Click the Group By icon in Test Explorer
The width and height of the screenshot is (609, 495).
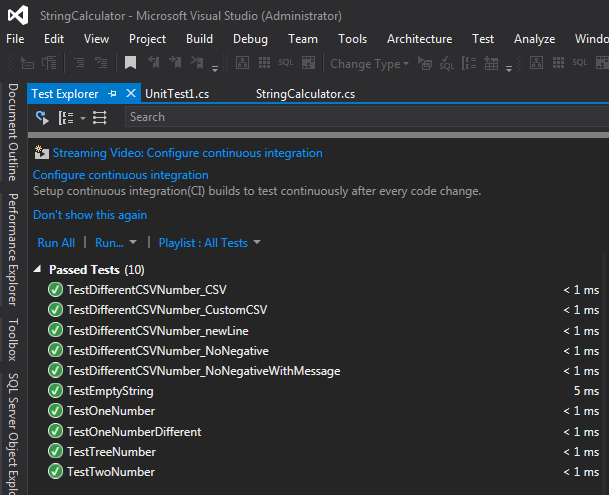[x=66, y=117]
